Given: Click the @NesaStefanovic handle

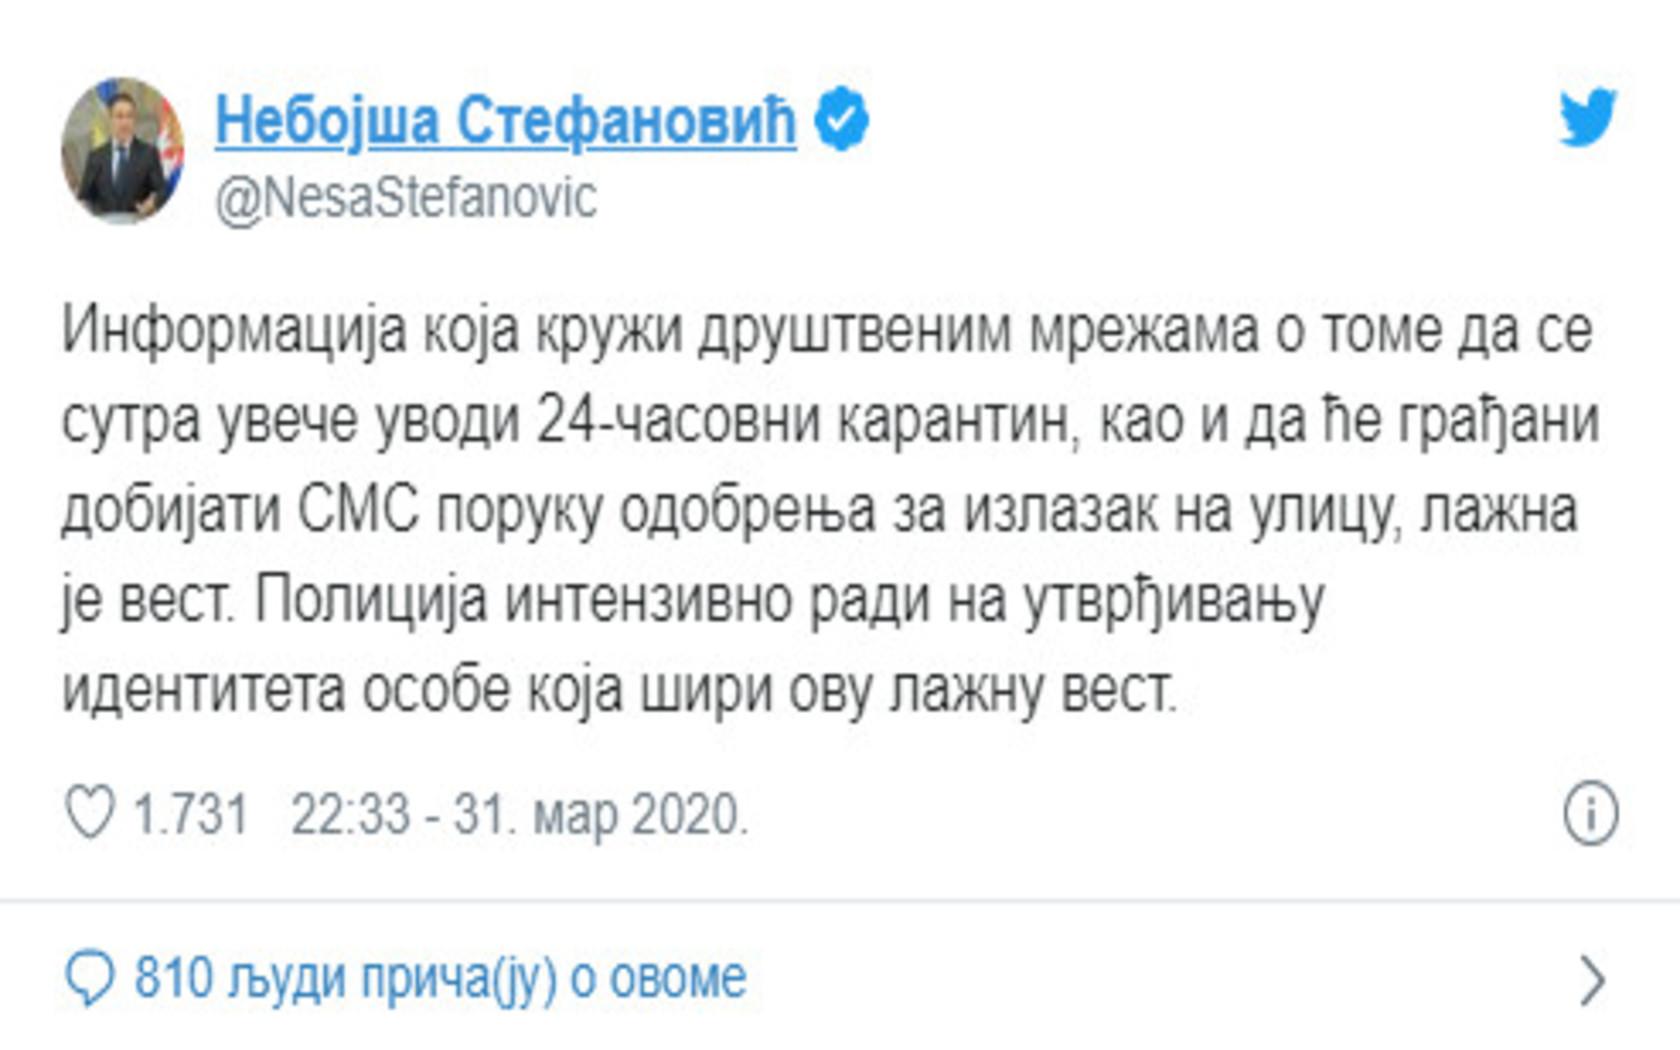Looking at the screenshot, I should pyautogui.click(x=406, y=198).
